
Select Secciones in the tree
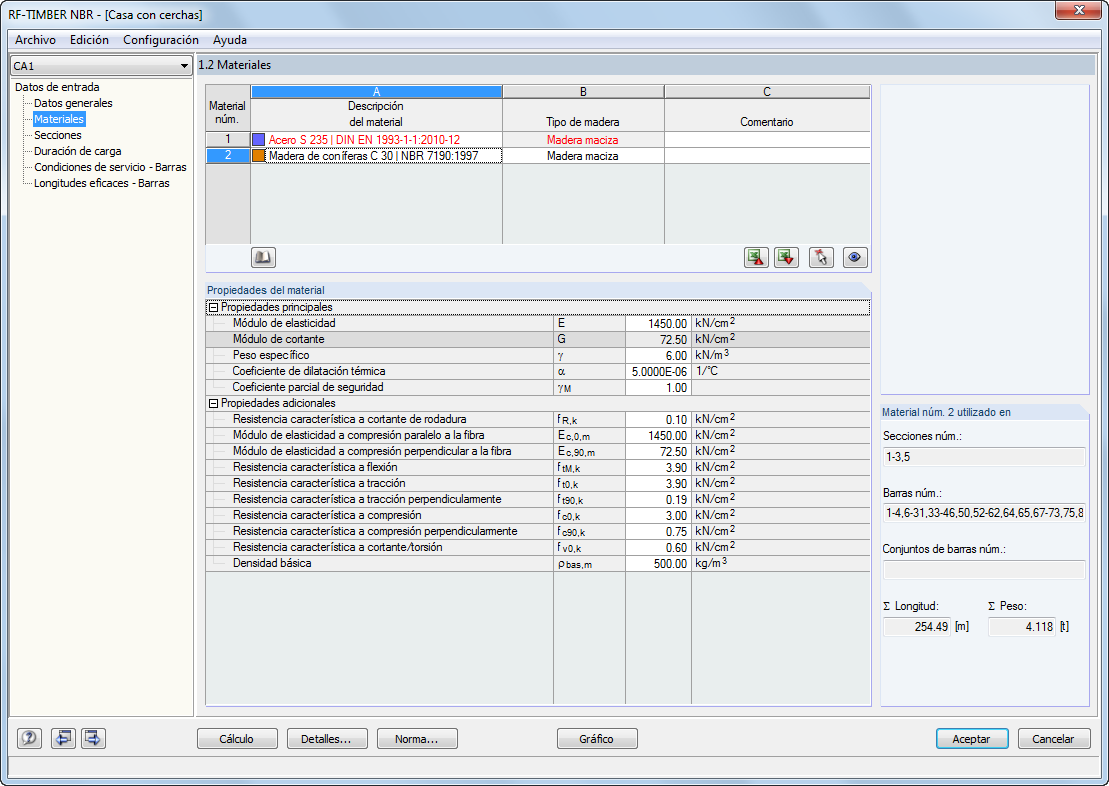(x=57, y=135)
